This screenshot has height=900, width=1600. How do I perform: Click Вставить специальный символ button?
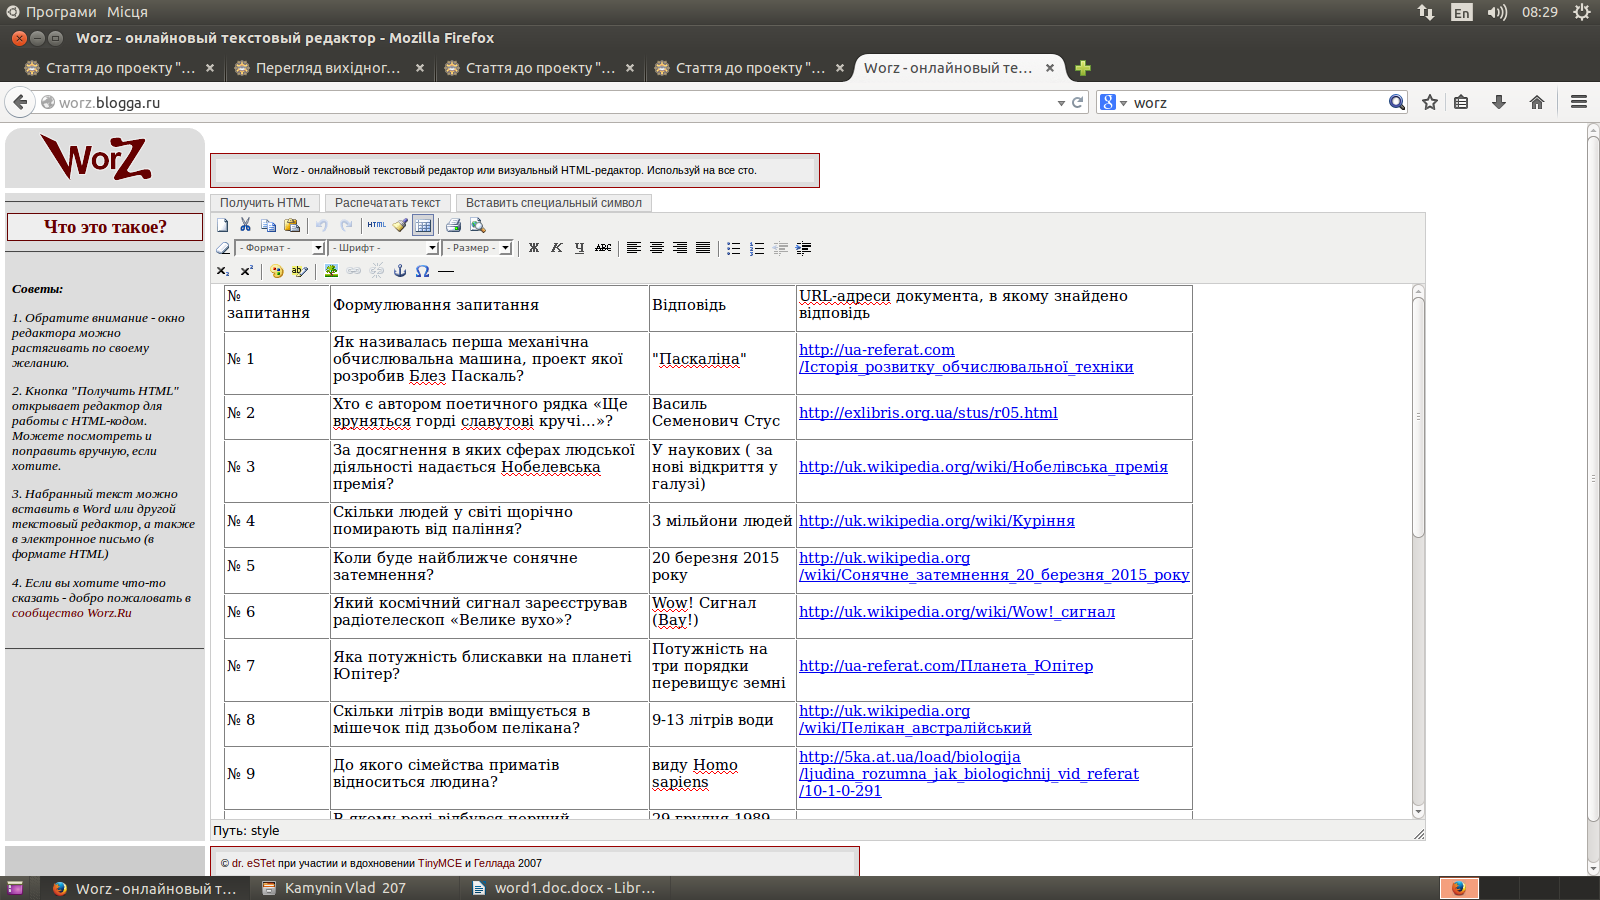point(553,203)
